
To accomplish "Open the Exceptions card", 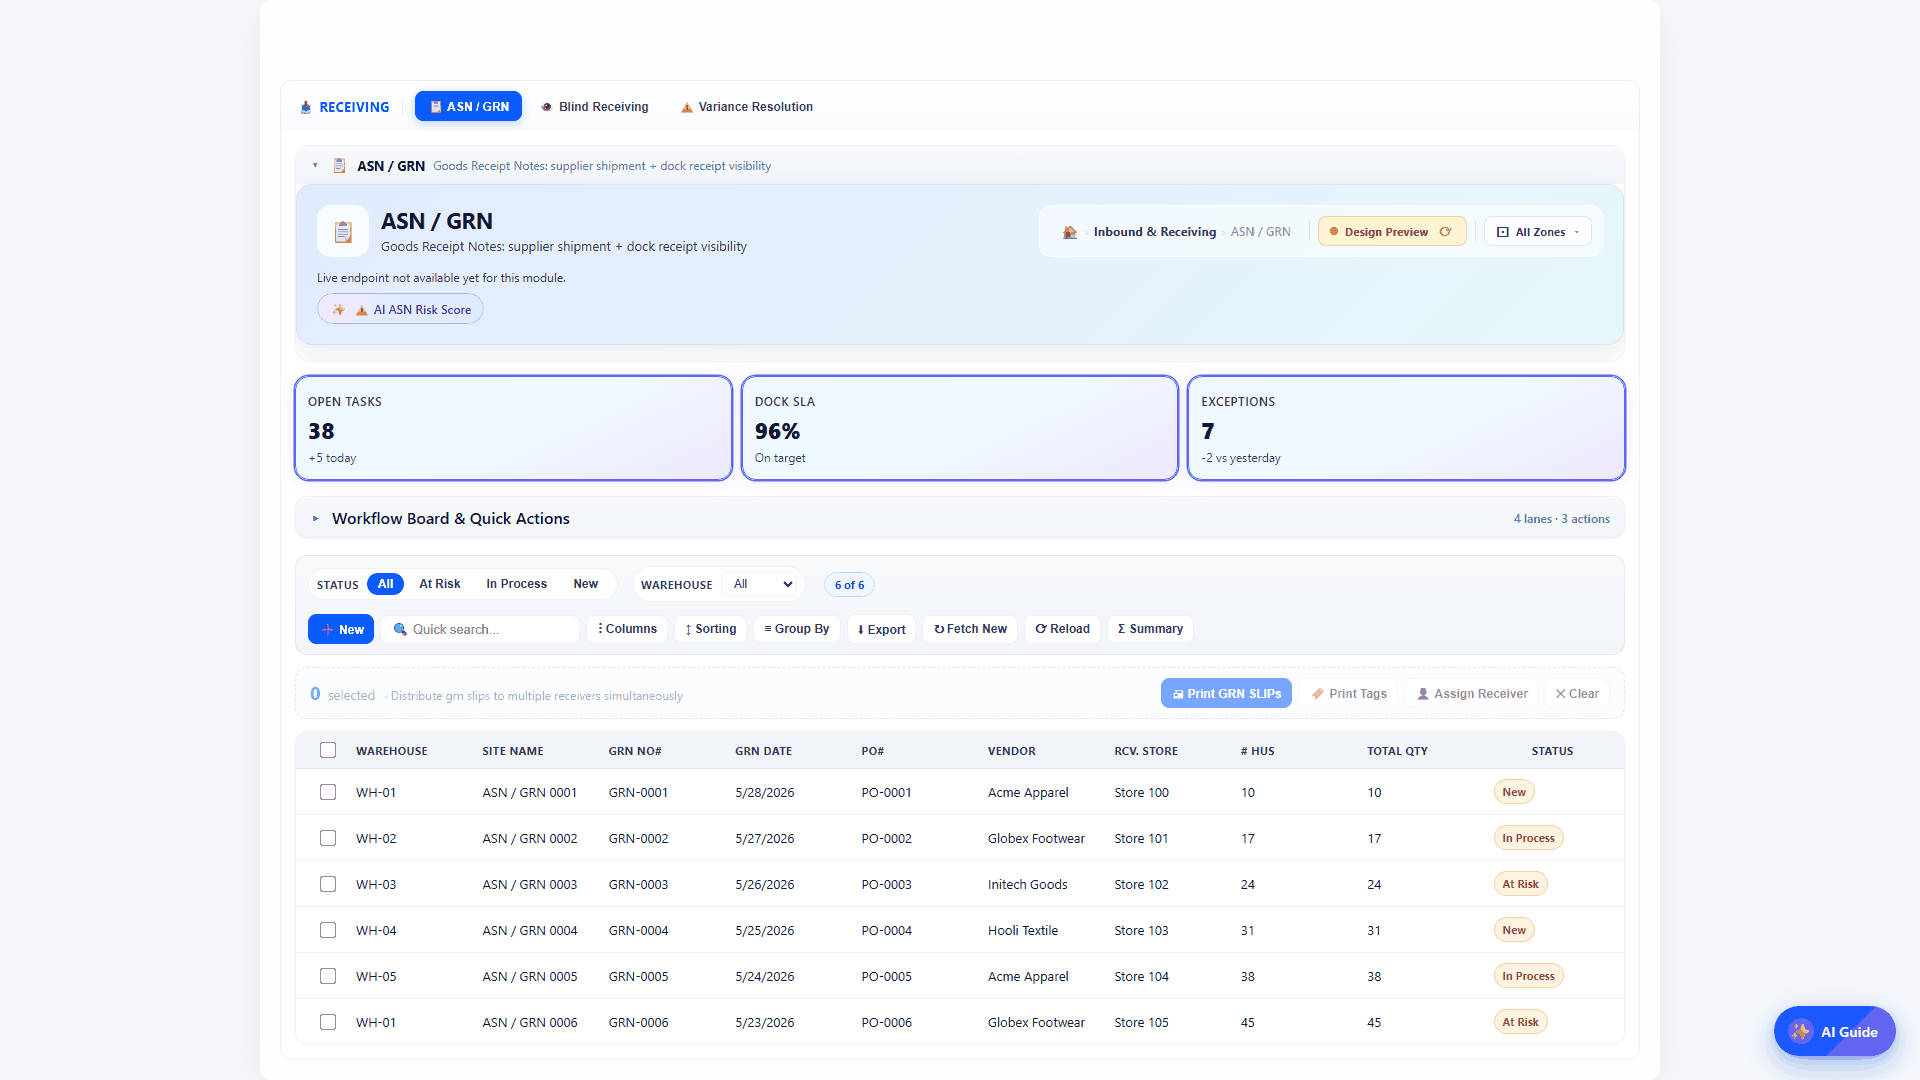I will 1406,428.
